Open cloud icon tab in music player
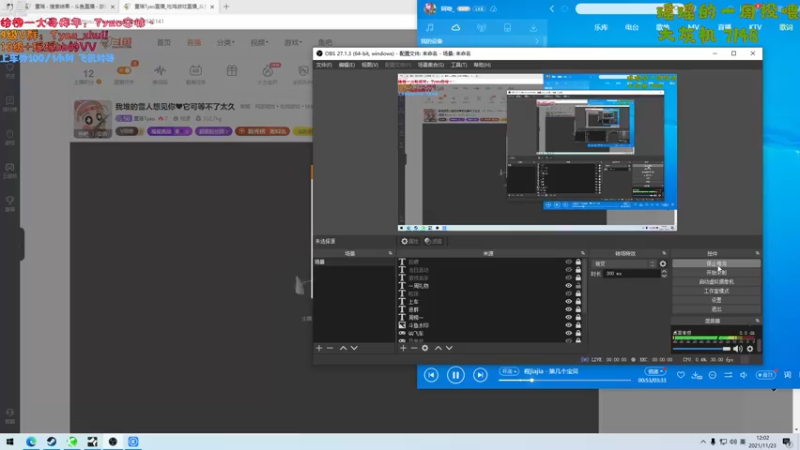This screenshot has height=450, width=800. [x=456, y=28]
